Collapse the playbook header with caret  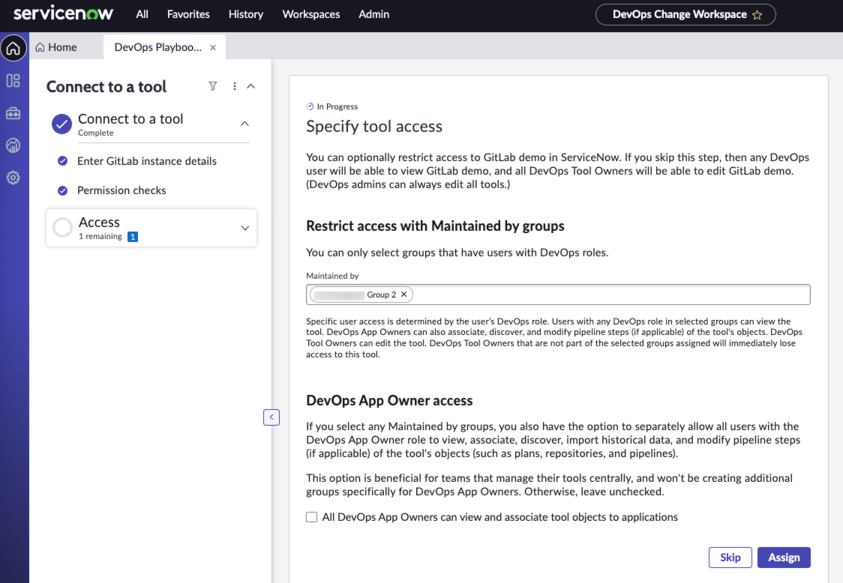(x=251, y=86)
